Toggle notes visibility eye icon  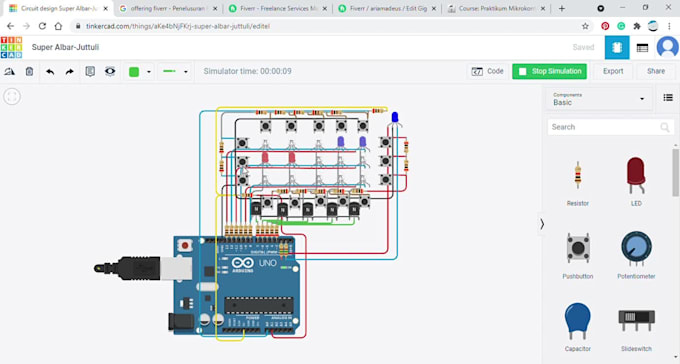pyautogui.click(x=110, y=71)
